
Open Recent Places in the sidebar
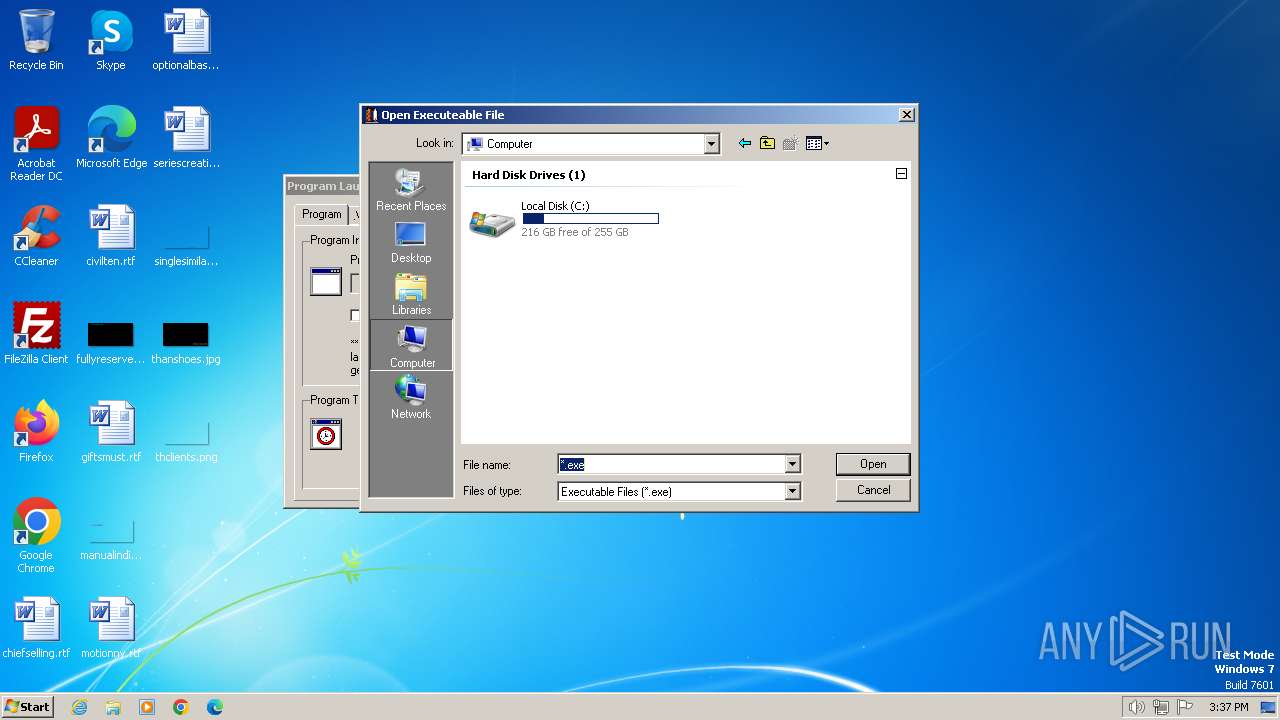click(411, 190)
